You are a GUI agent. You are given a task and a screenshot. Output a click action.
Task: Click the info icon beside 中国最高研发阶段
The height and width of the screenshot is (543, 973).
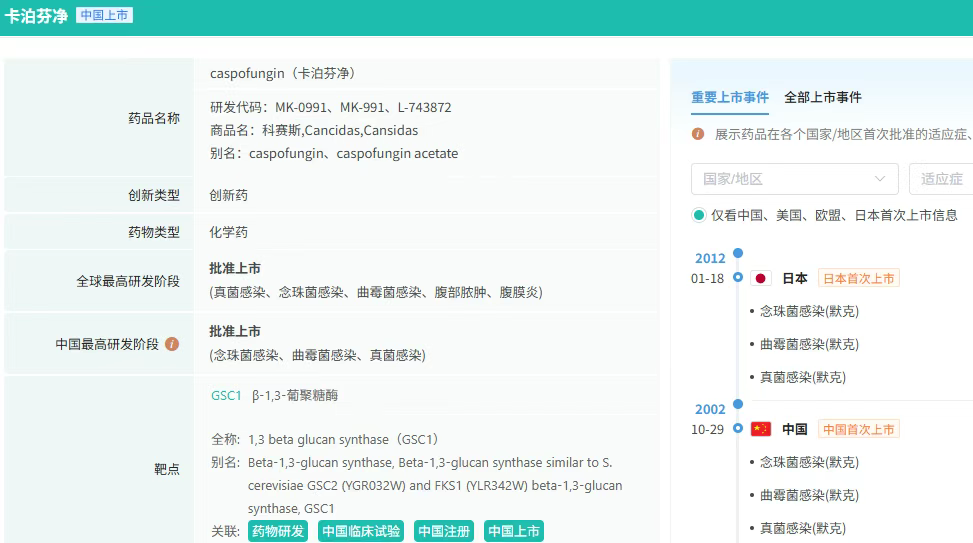pyautogui.click(x=172, y=344)
